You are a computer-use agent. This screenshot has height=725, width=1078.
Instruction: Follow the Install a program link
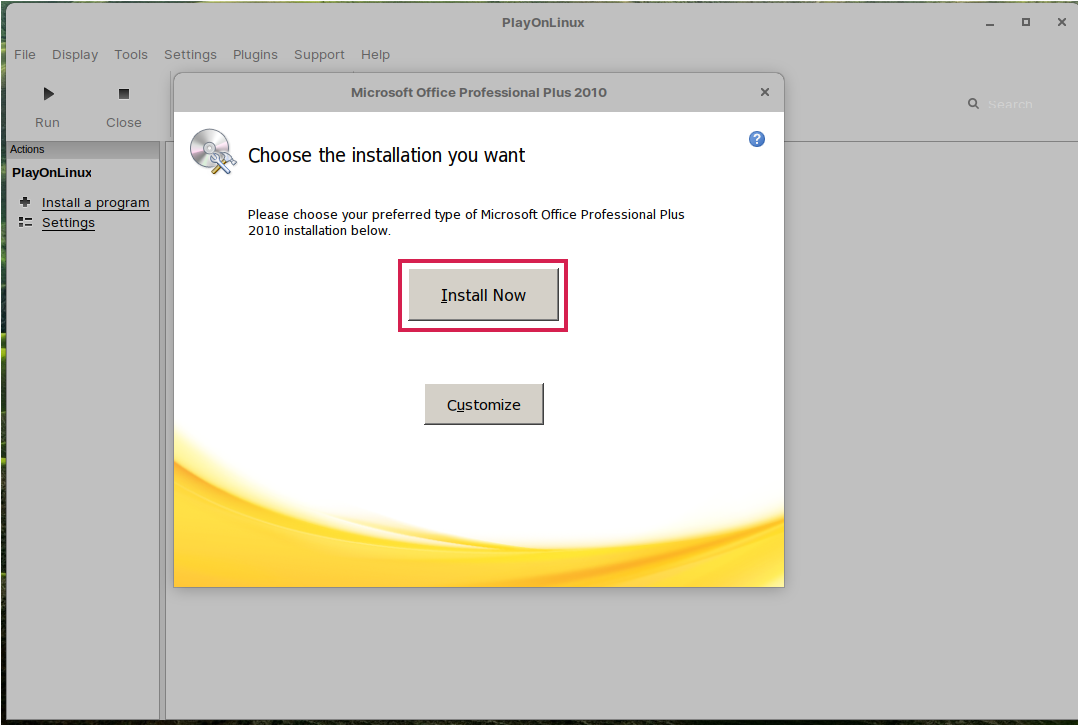(96, 203)
